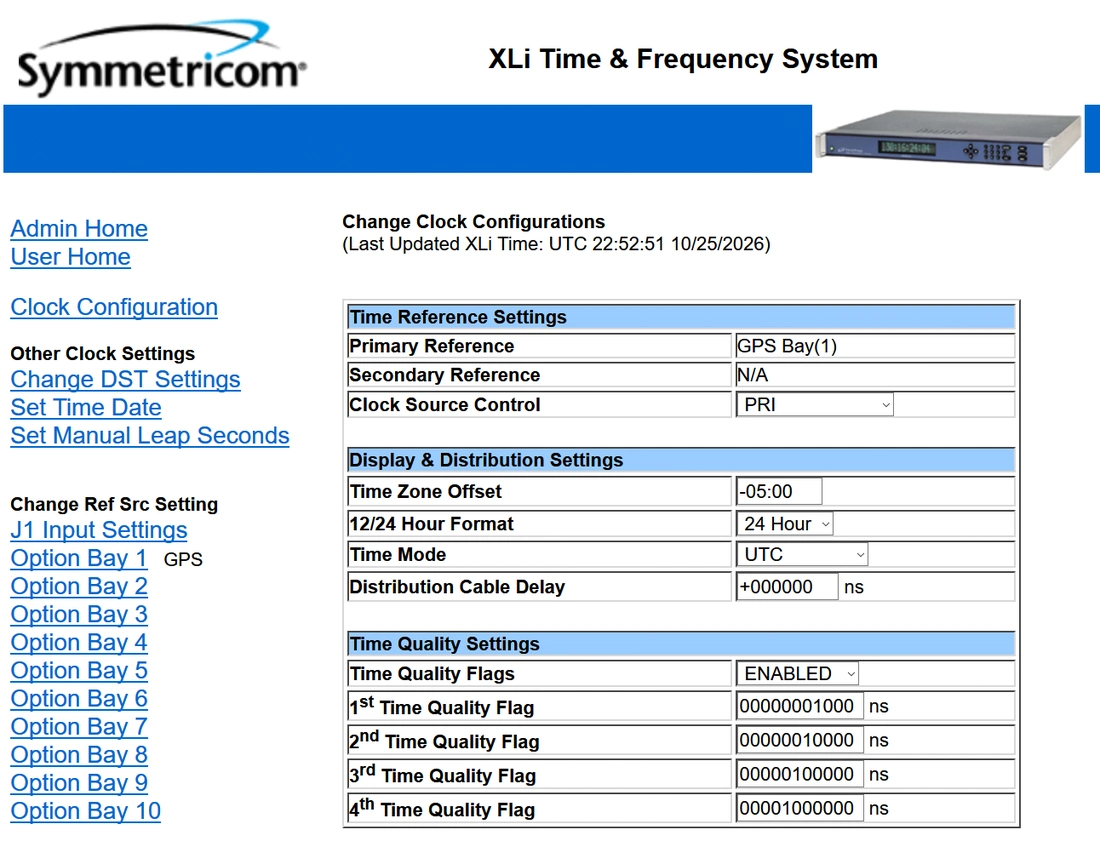
Task: Open Option Bay 3 link
Action: pyautogui.click(x=79, y=615)
